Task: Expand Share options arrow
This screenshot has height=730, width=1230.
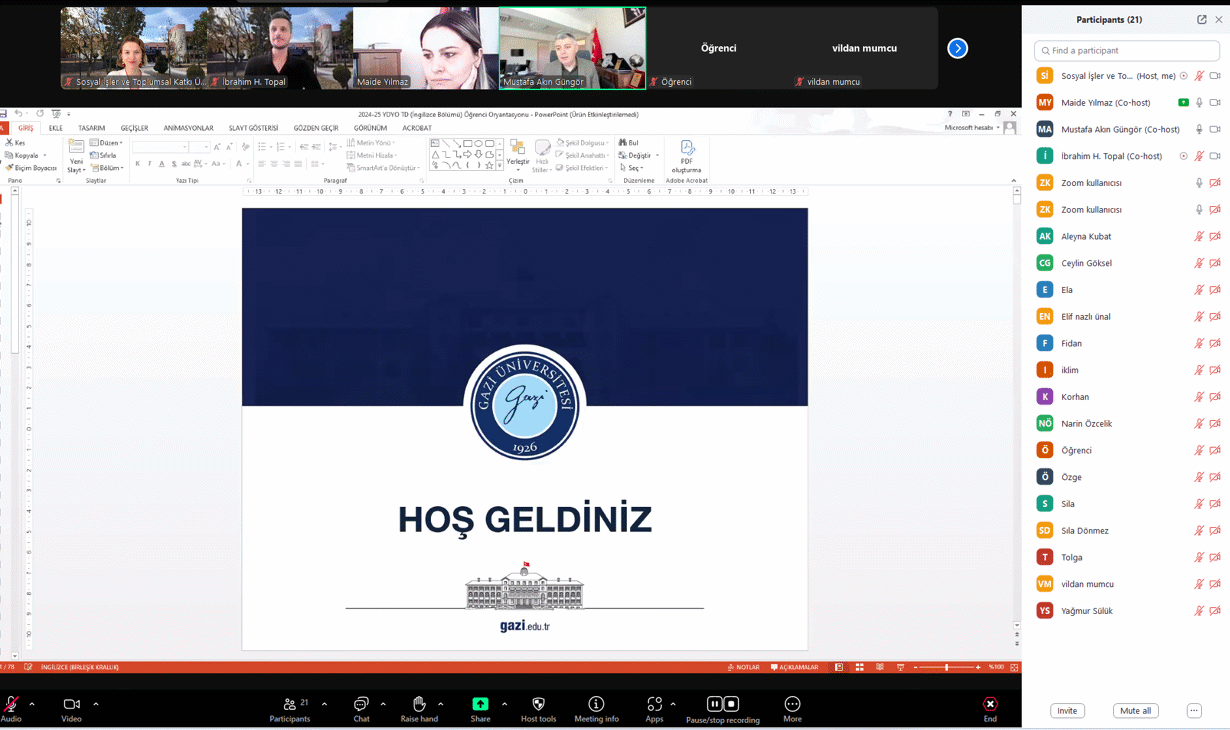Action: (x=504, y=704)
